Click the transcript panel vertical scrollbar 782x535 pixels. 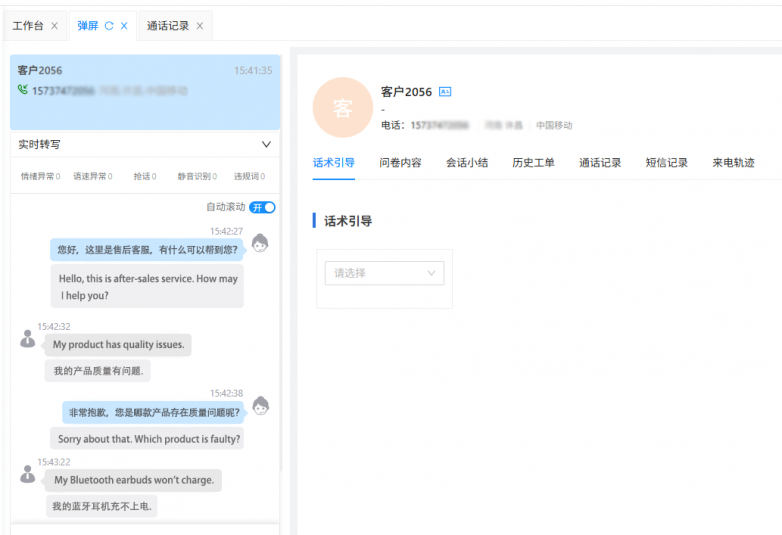281,263
